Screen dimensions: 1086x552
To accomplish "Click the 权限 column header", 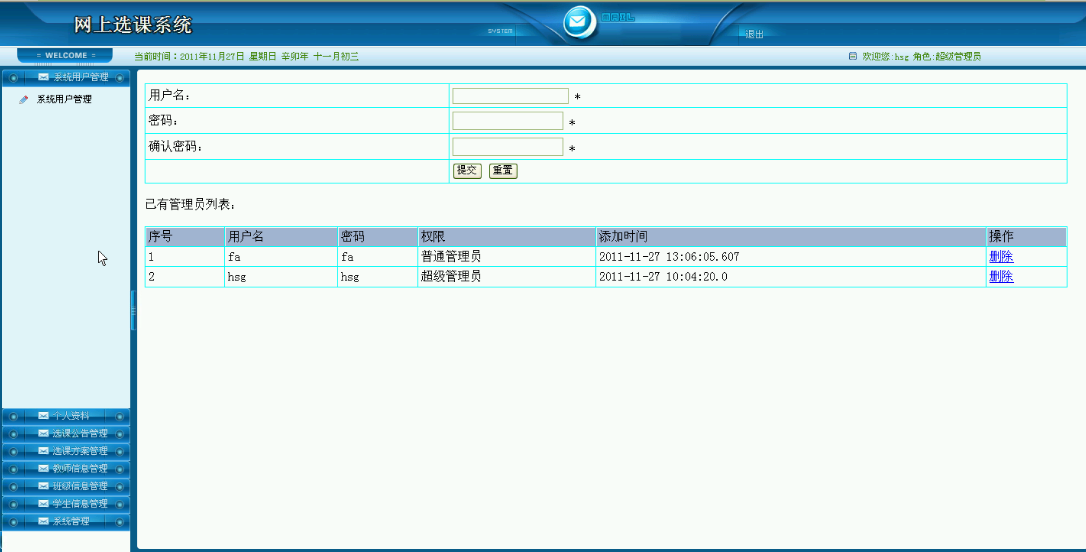I will (507, 237).
